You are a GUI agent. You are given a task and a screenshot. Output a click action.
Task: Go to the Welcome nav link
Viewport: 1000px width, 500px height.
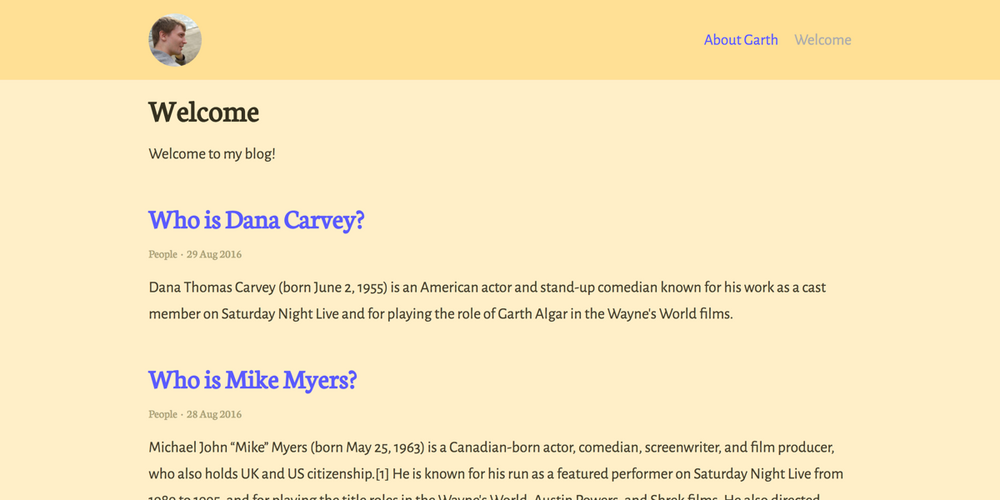coord(823,40)
